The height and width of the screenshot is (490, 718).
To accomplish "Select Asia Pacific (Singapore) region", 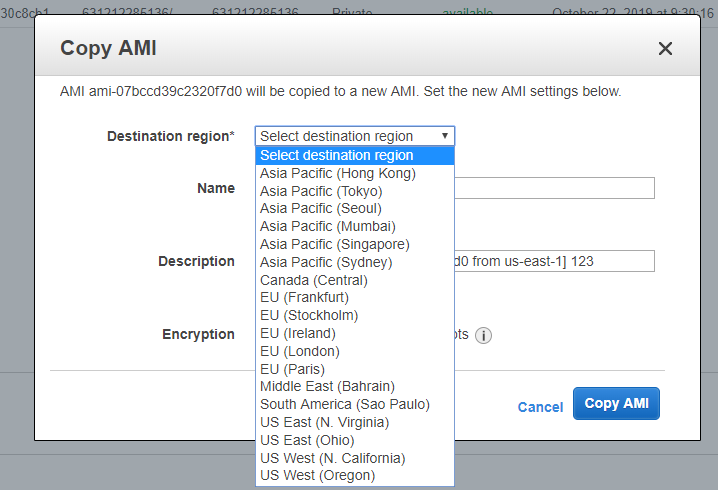I will pyautogui.click(x=354, y=244).
